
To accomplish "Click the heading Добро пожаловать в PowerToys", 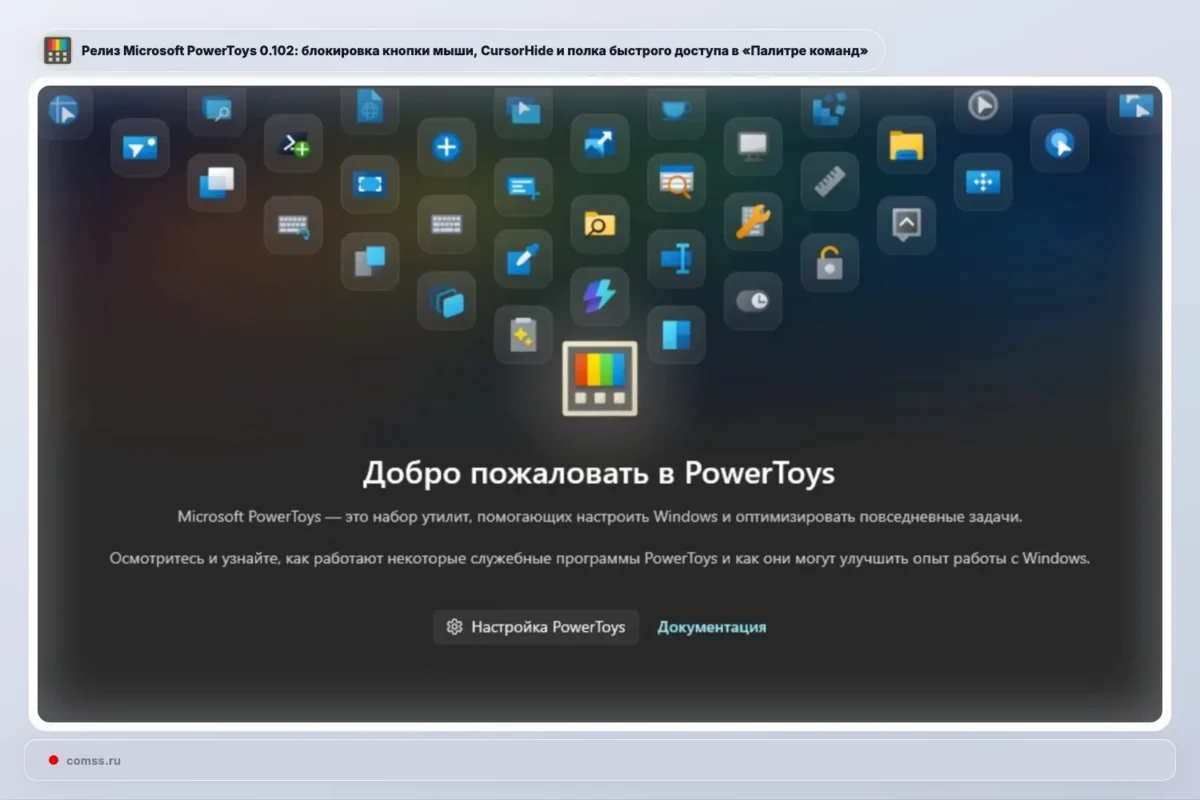I will coord(599,472).
